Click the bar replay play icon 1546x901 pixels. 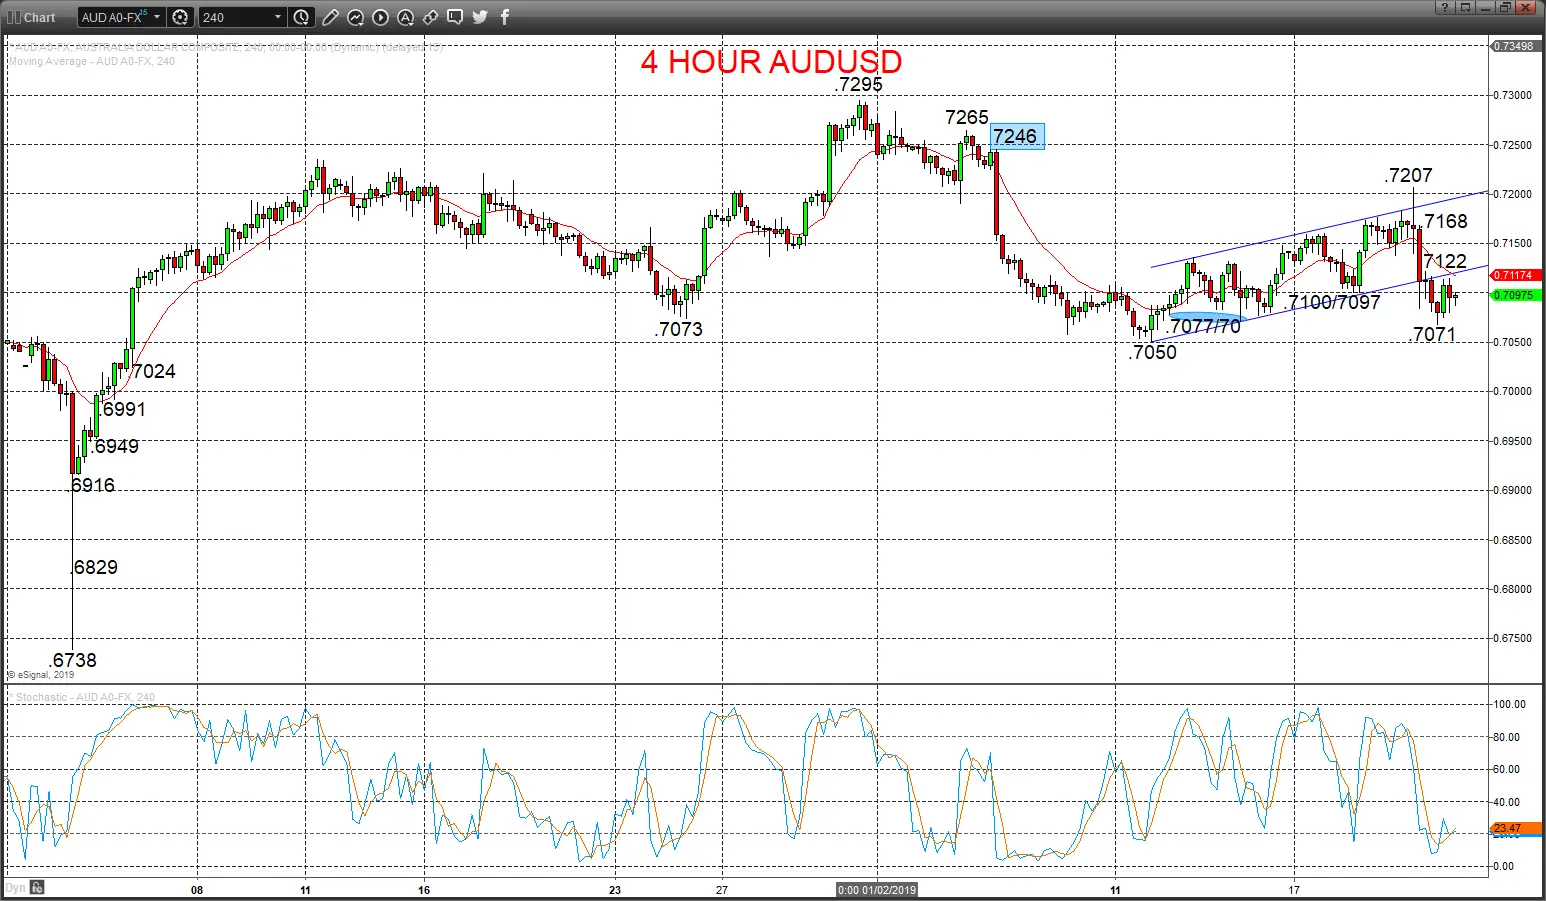pos(380,17)
